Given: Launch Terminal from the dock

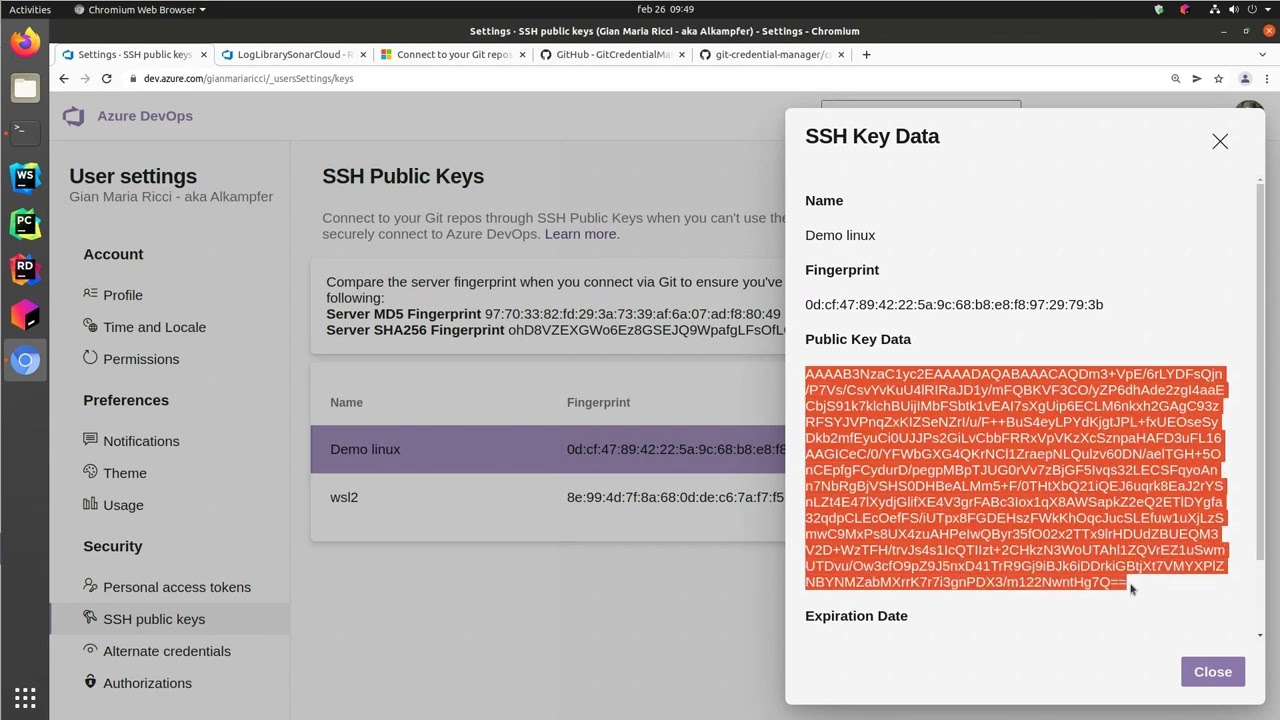Looking at the screenshot, I should pos(25,132).
